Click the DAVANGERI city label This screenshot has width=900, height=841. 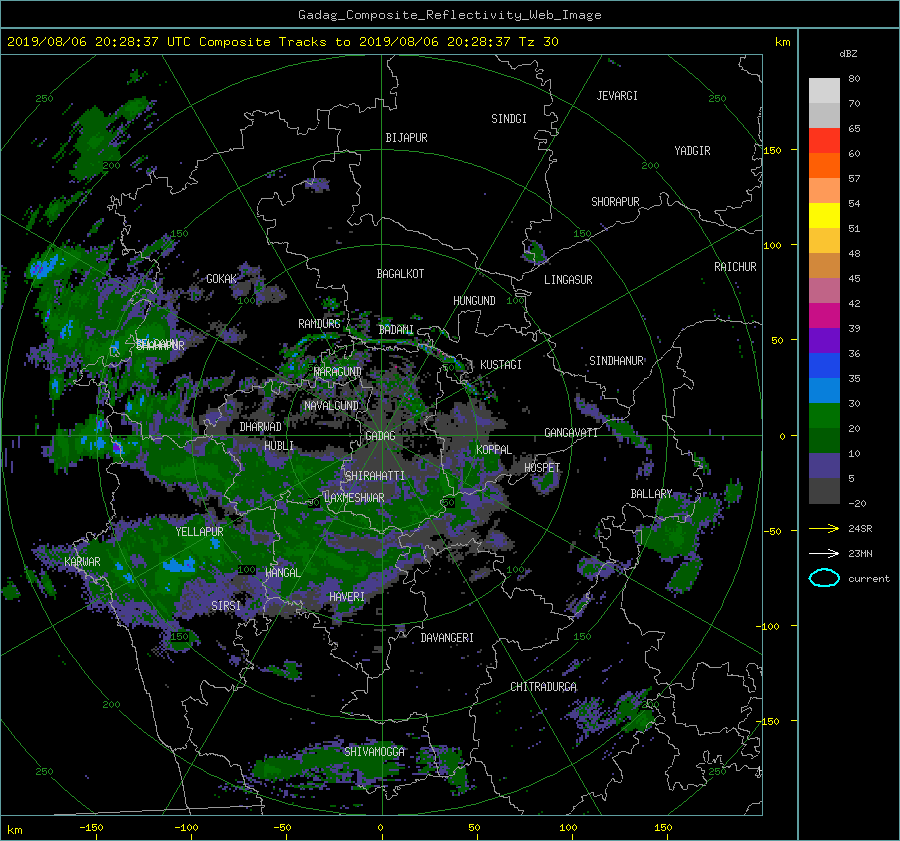(x=447, y=638)
